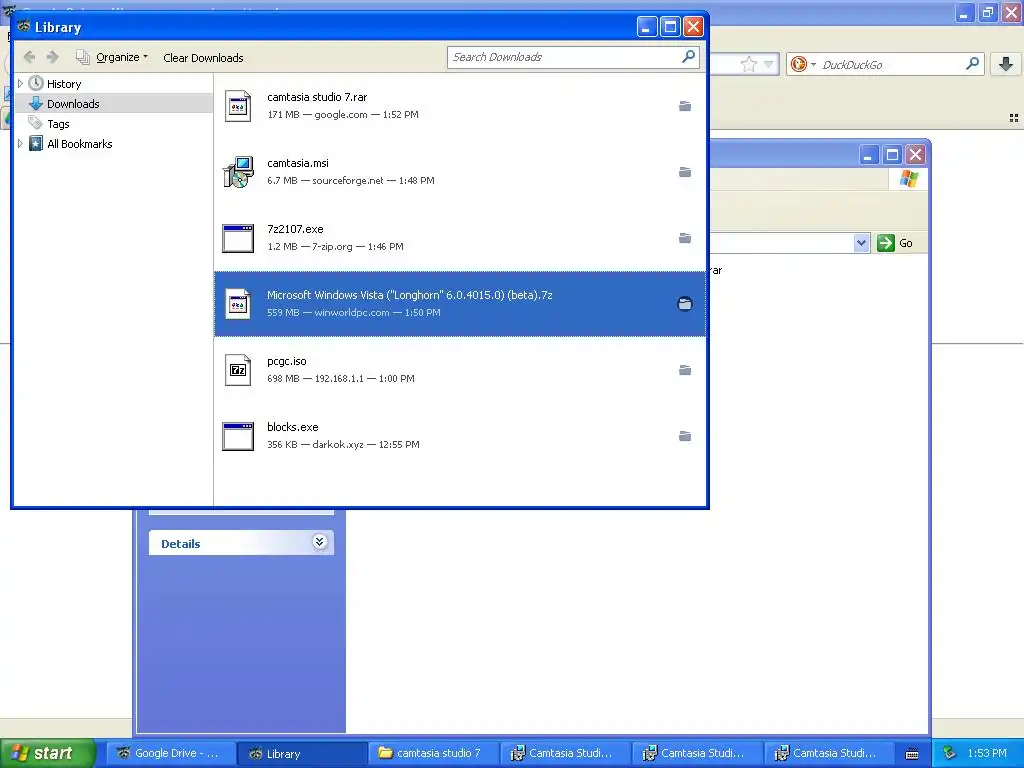Open containing folder for pcgc.iso
The image size is (1024, 768).
point(684,370)
